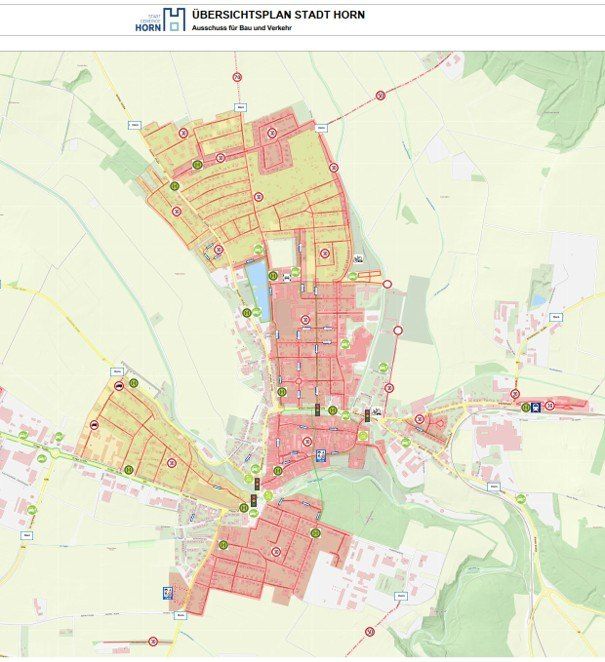Click the town sign on the far eastern road
This screenshot has width=605, height=662.
[556, 317]
